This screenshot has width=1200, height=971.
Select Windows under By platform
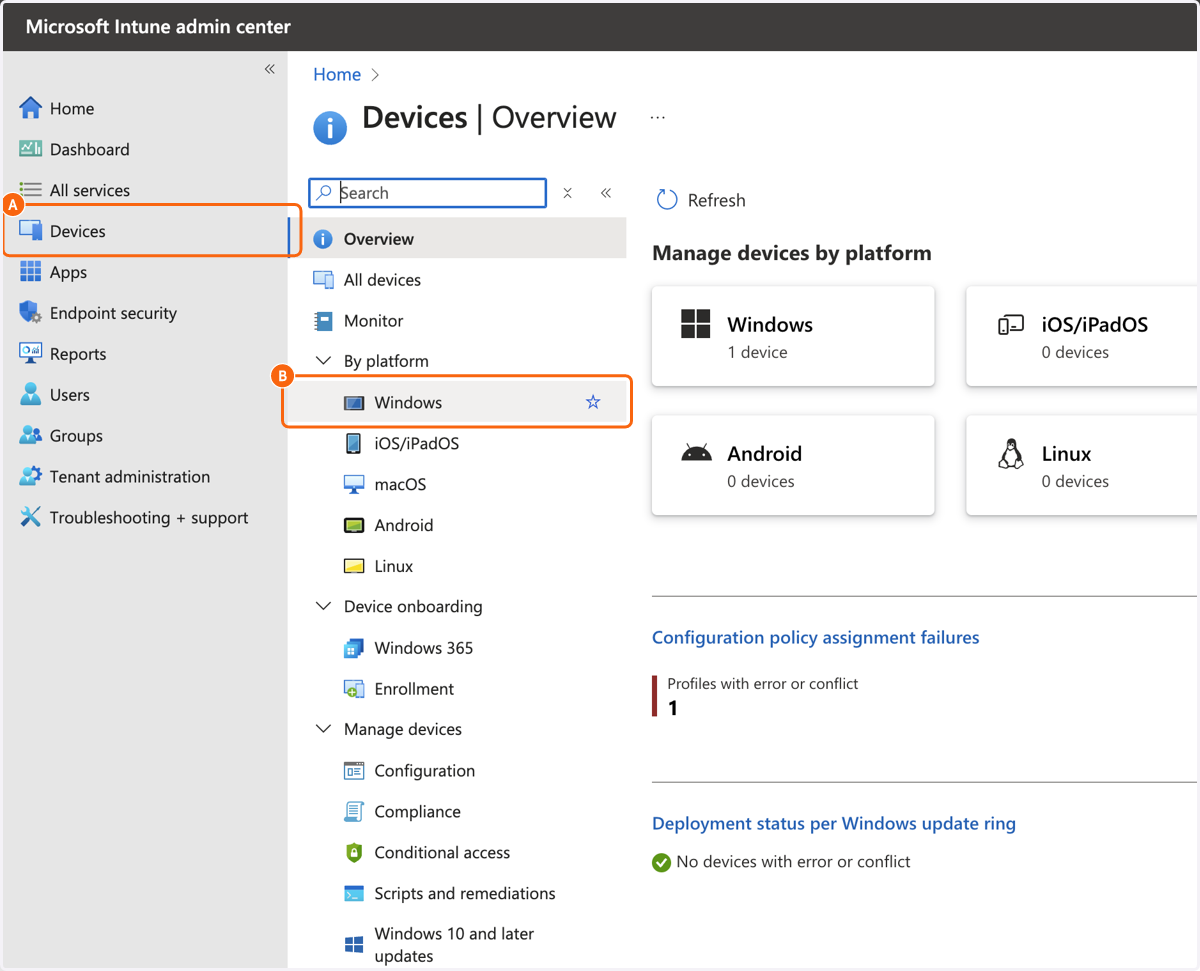[x=457, y=402]
